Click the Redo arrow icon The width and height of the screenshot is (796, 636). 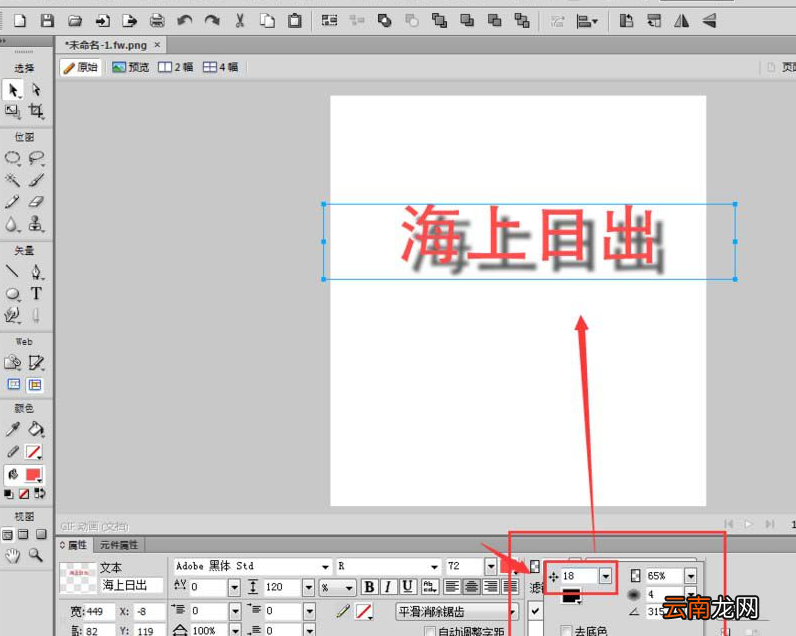click(212, 21)
